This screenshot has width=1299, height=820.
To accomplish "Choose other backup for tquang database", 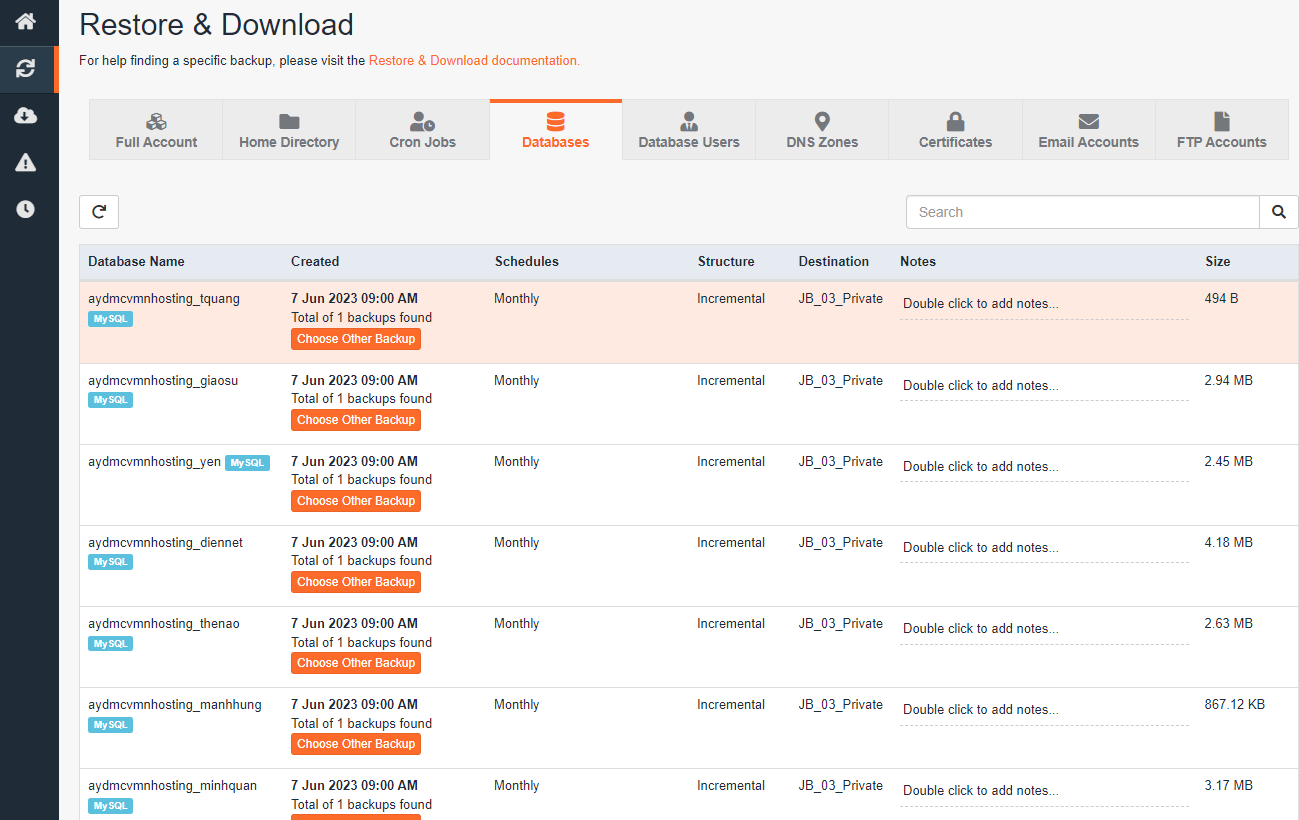I will coord(356,339).
